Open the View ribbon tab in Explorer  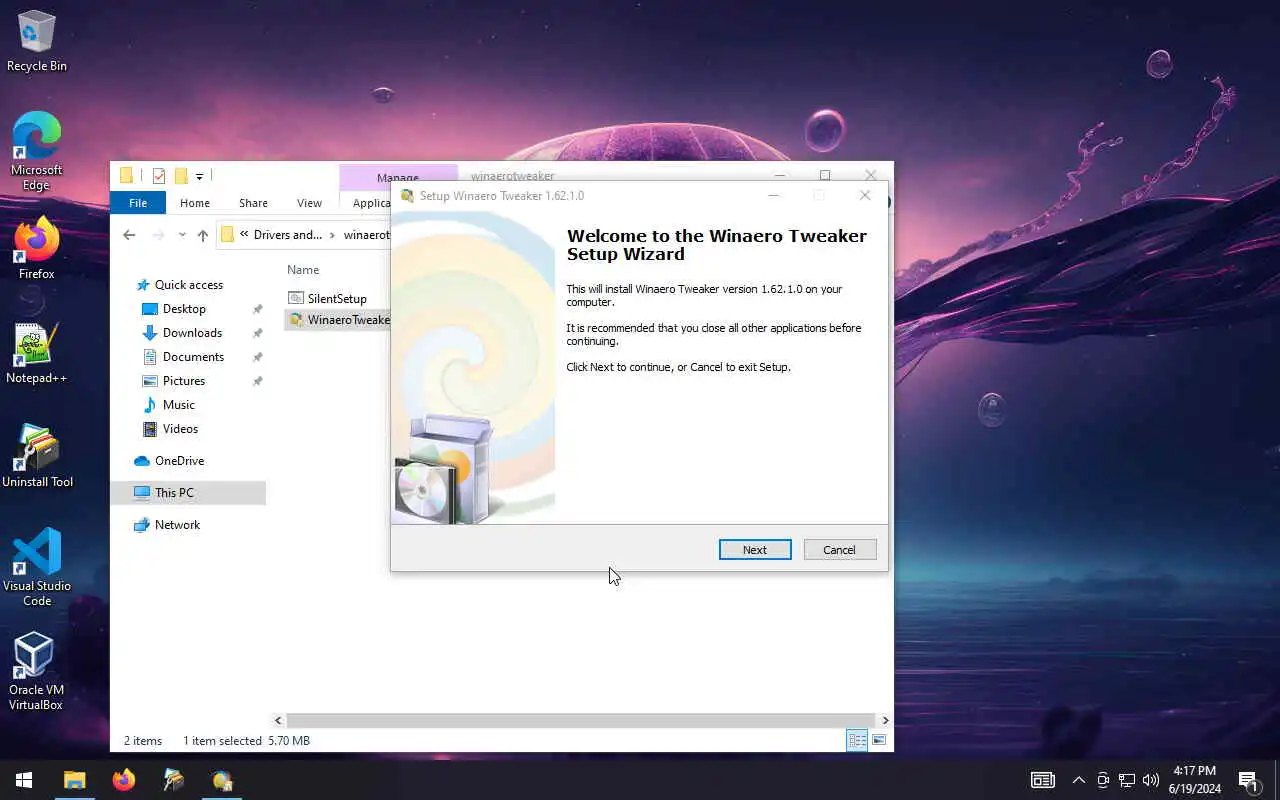(x=309, y=203)
